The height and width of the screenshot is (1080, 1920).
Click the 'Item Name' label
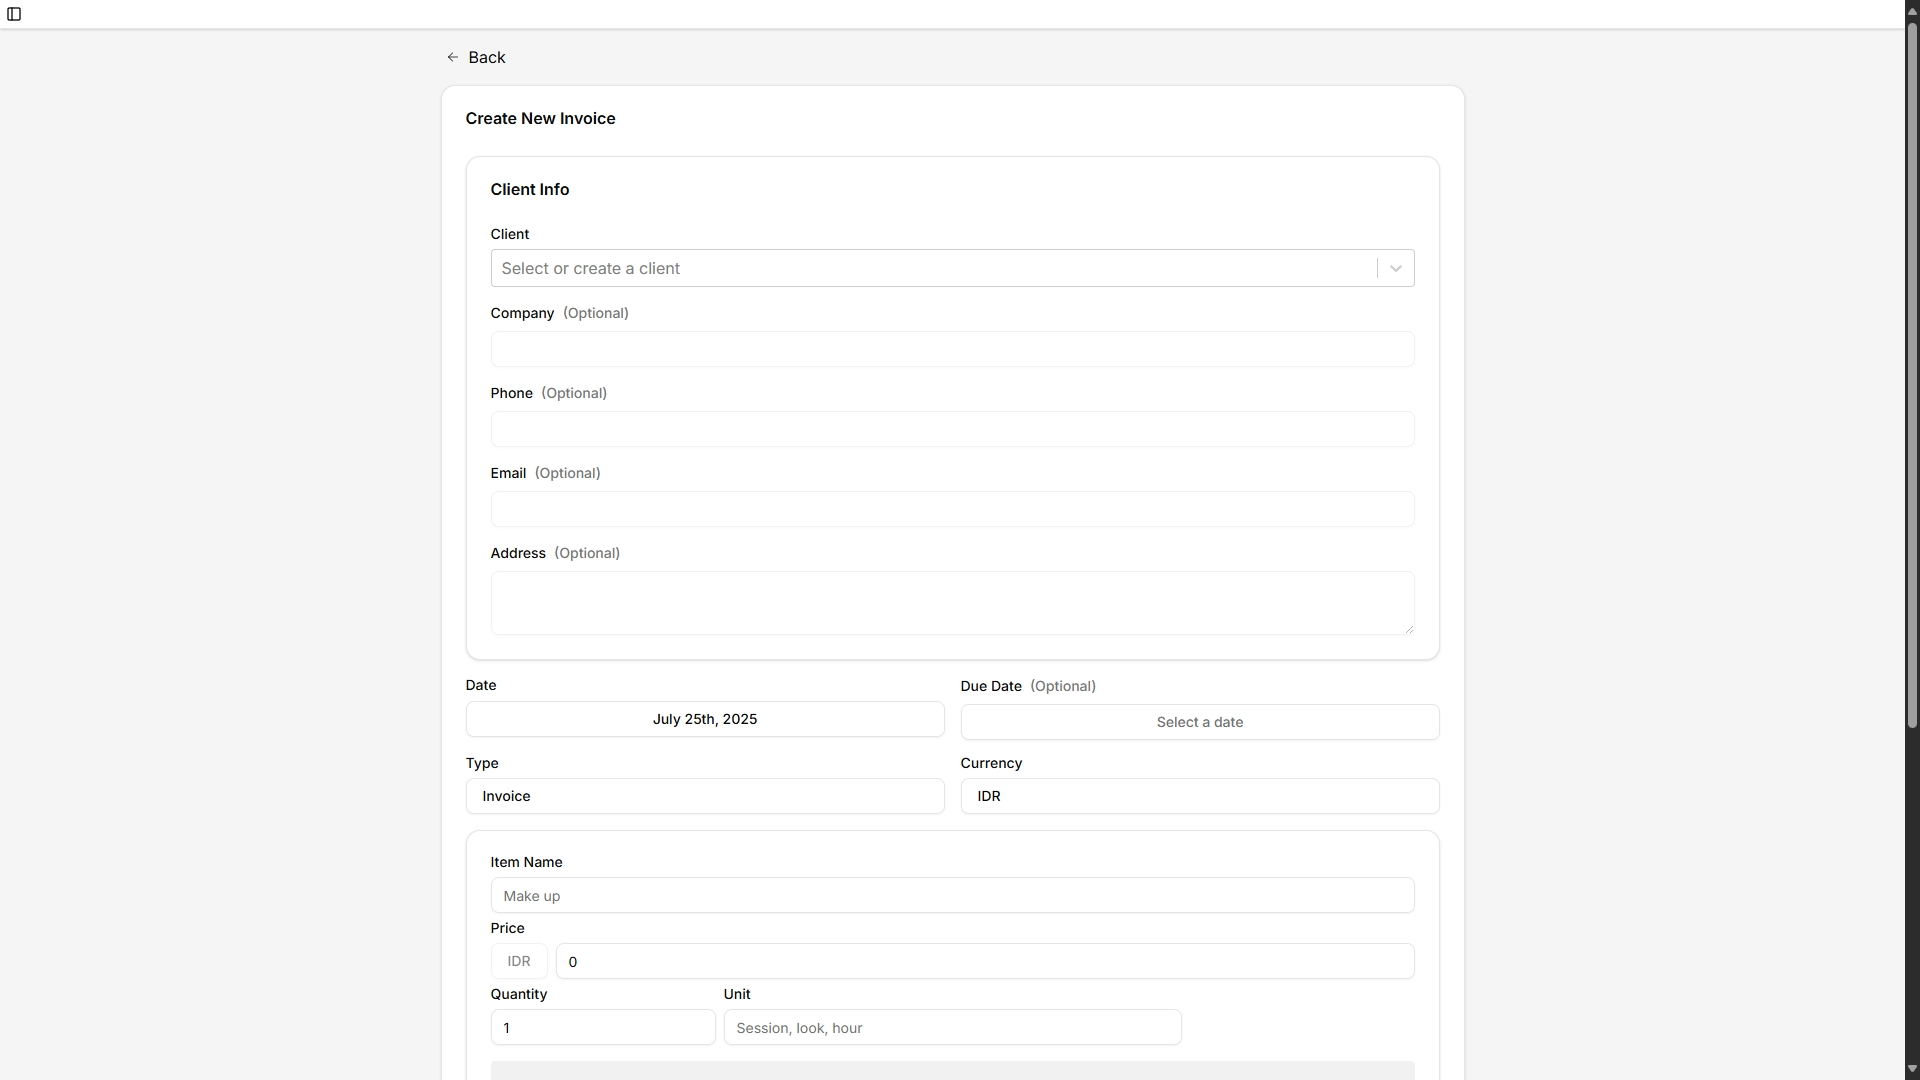(x=526, y=862)
